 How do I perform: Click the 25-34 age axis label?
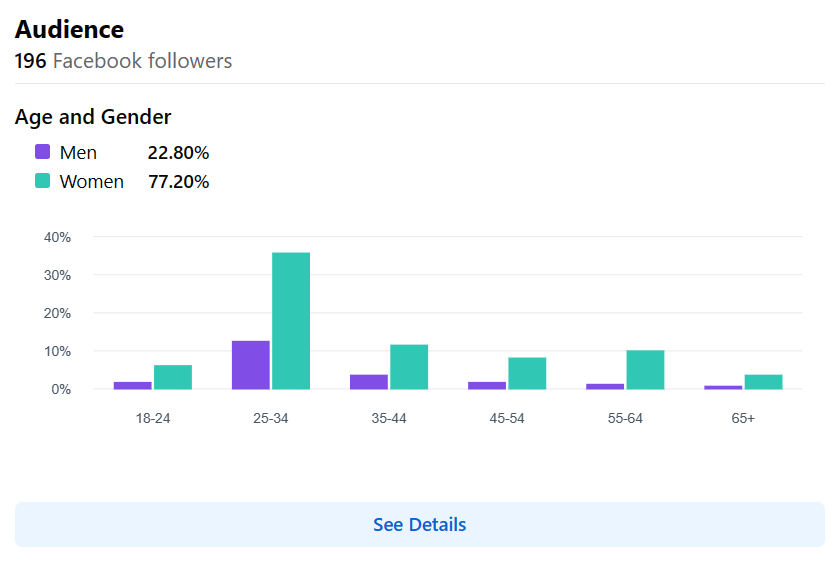pyautogui.click(x=271, y=418)
